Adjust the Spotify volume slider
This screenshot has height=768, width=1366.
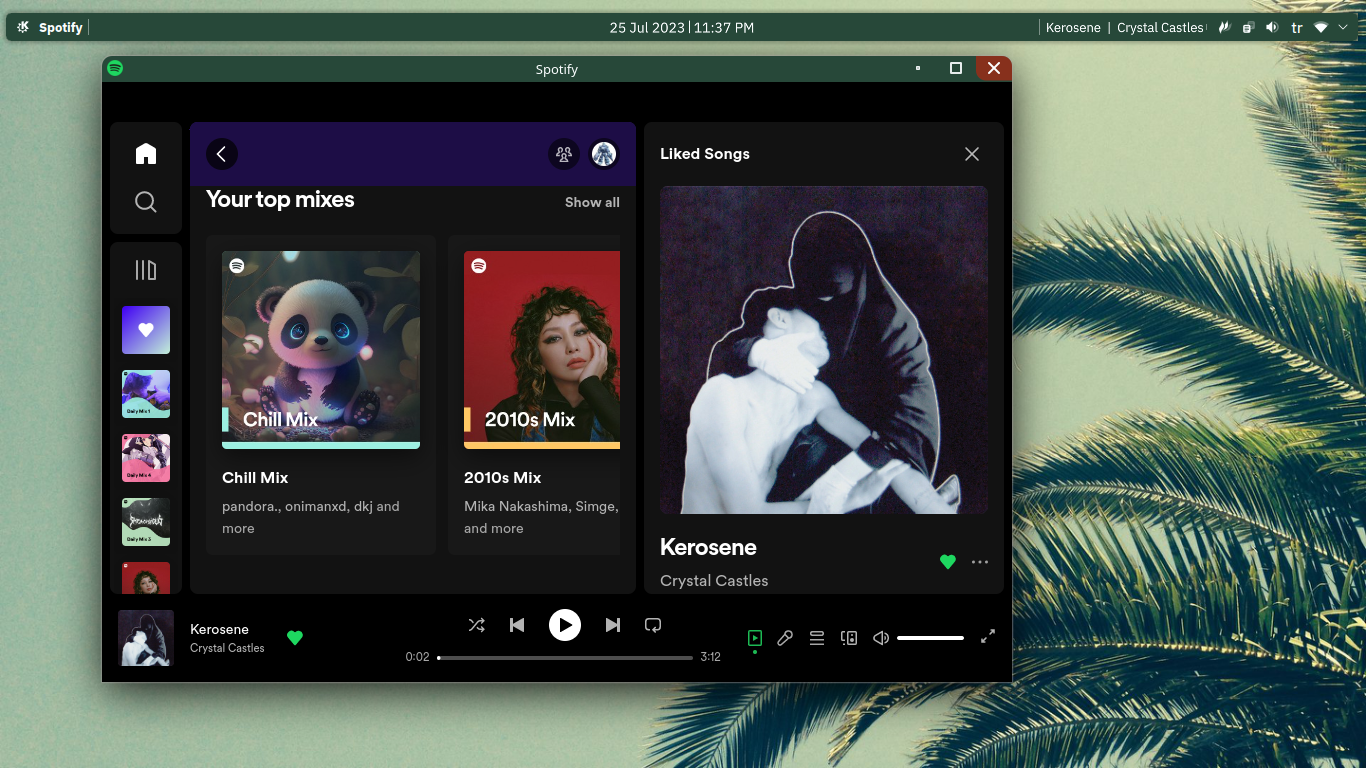[x=930, y=638]
